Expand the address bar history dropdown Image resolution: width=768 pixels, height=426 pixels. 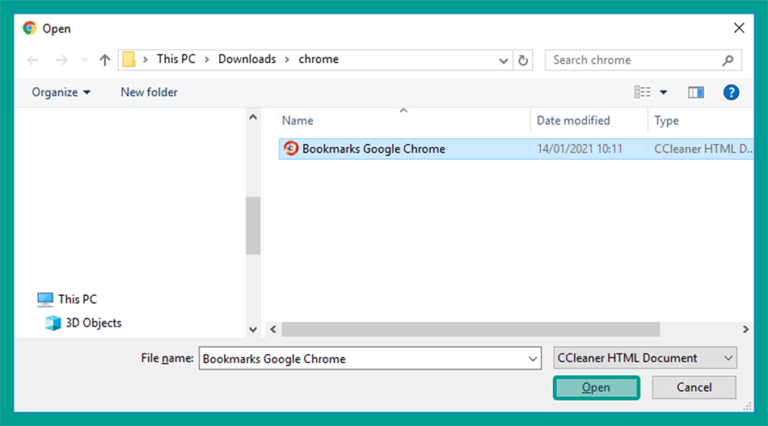pyautogui.click(x=503, y=61)
